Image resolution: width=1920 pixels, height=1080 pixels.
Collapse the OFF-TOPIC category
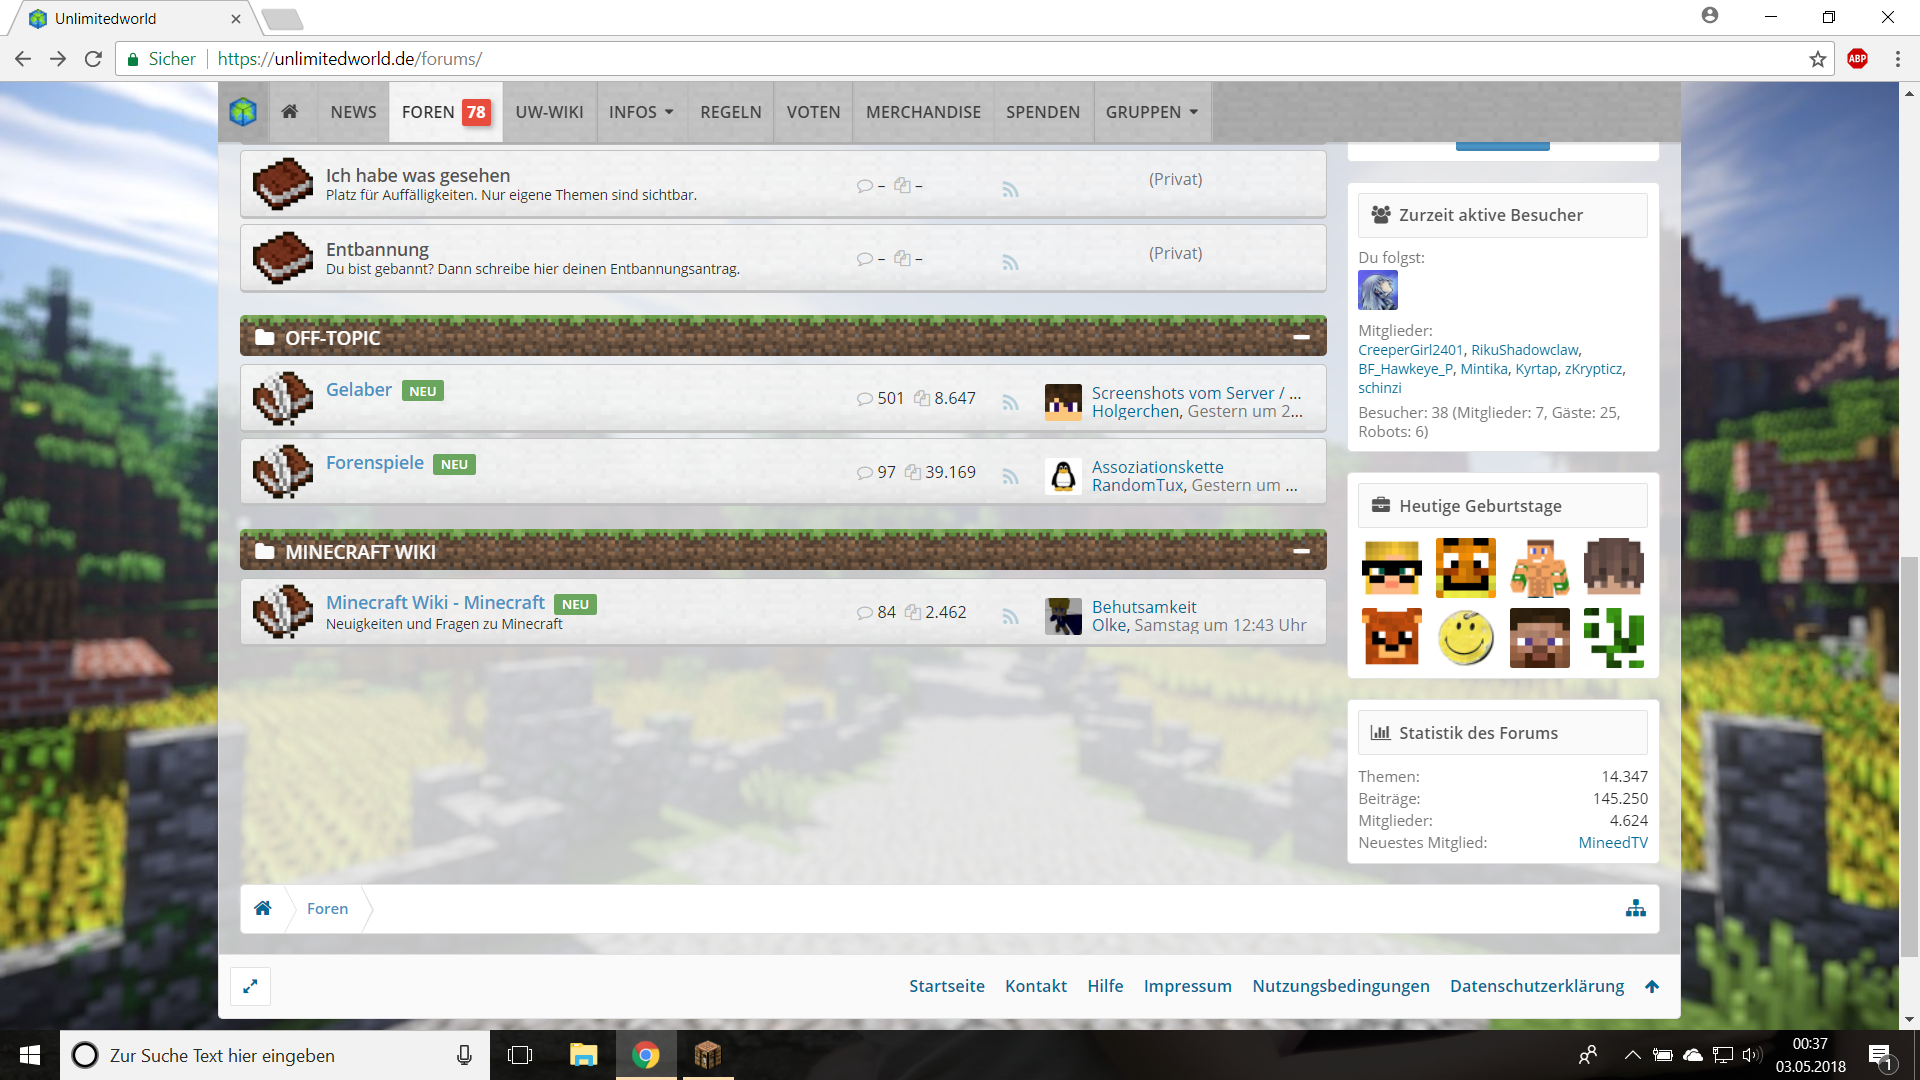pyautogui.click(x=1301, y=338)
